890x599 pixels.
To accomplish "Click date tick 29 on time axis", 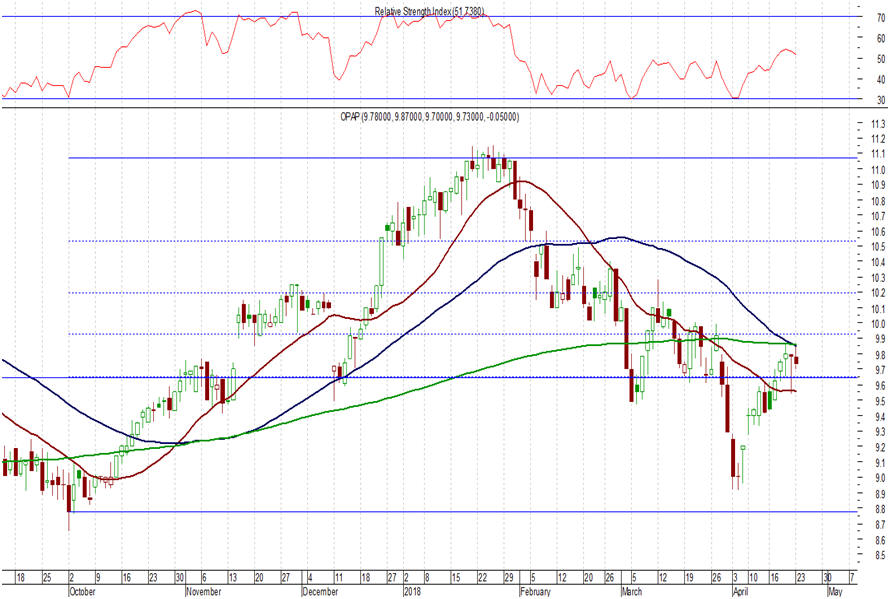I will tap(509, 578).
